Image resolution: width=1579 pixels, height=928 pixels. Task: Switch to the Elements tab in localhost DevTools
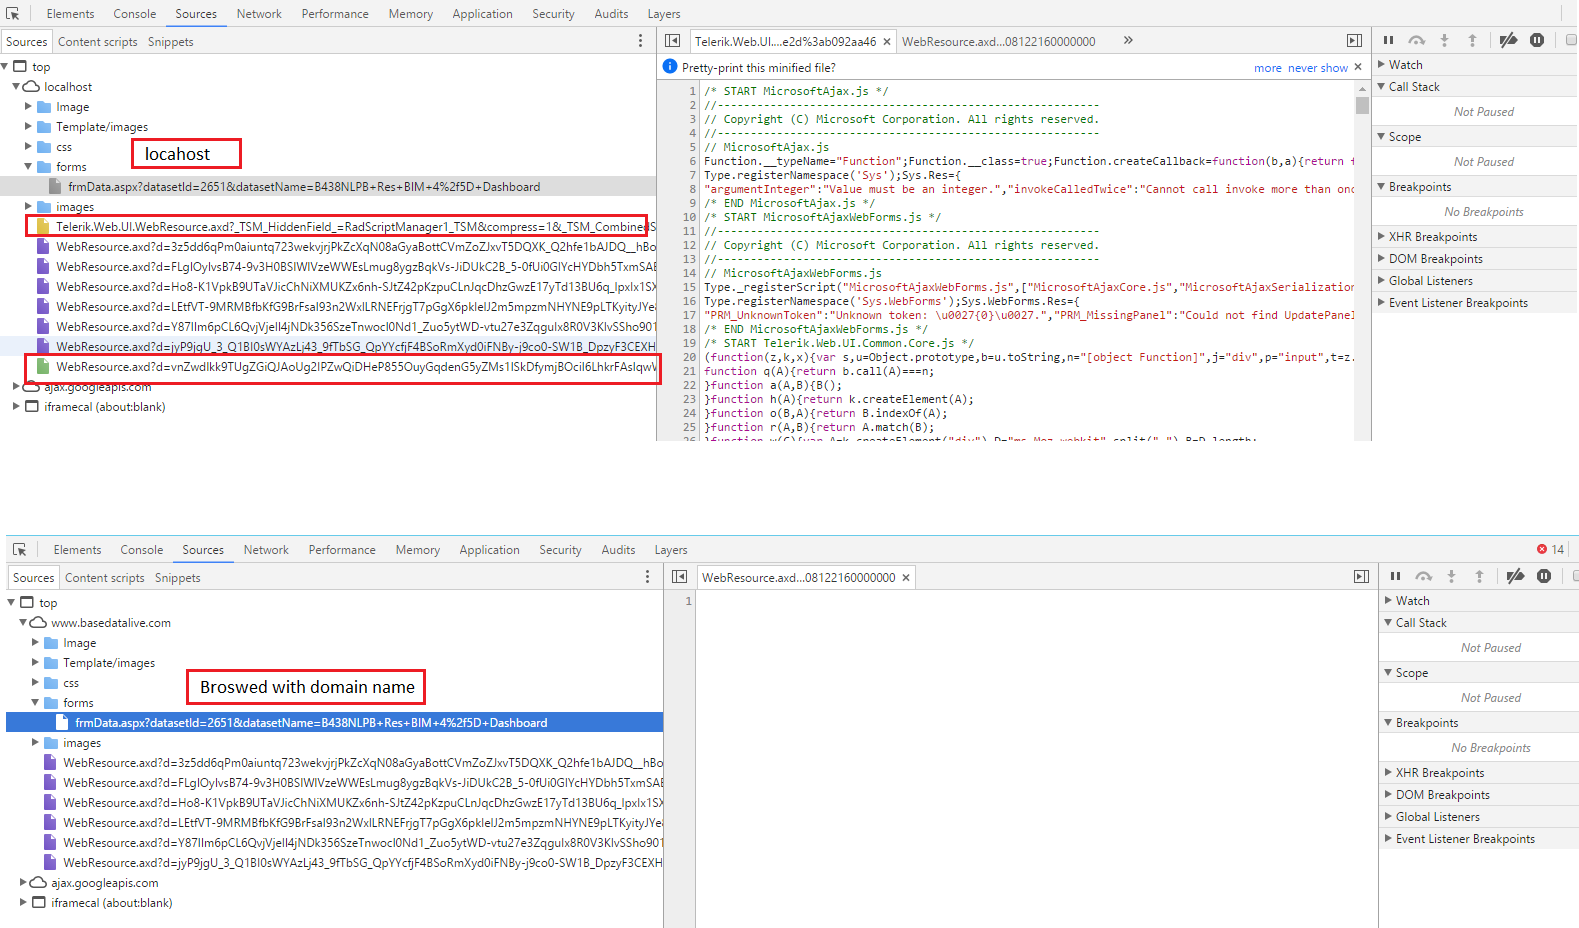pyautogui.click(x=70, y=14)
